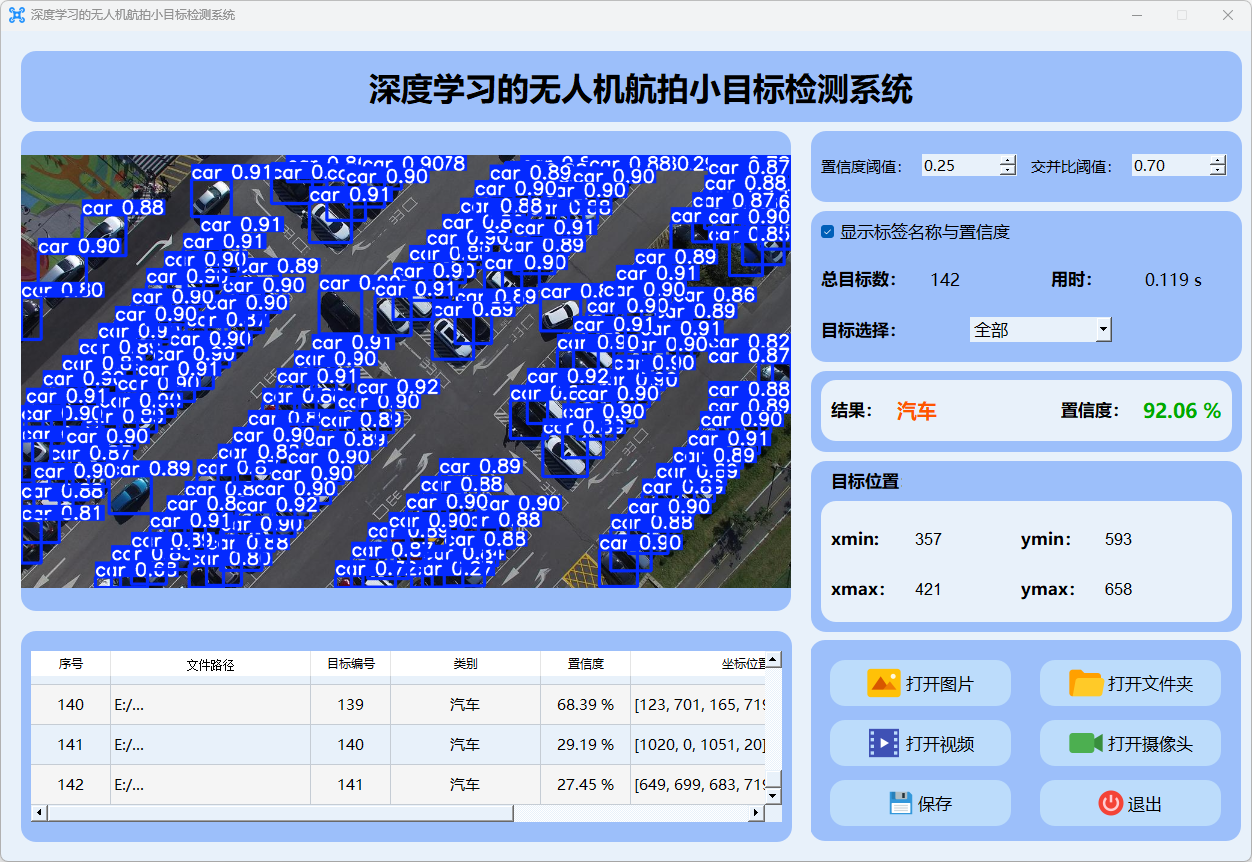Click the 退出 button text
1252x862 pixels.
(x=1144, y=804)
